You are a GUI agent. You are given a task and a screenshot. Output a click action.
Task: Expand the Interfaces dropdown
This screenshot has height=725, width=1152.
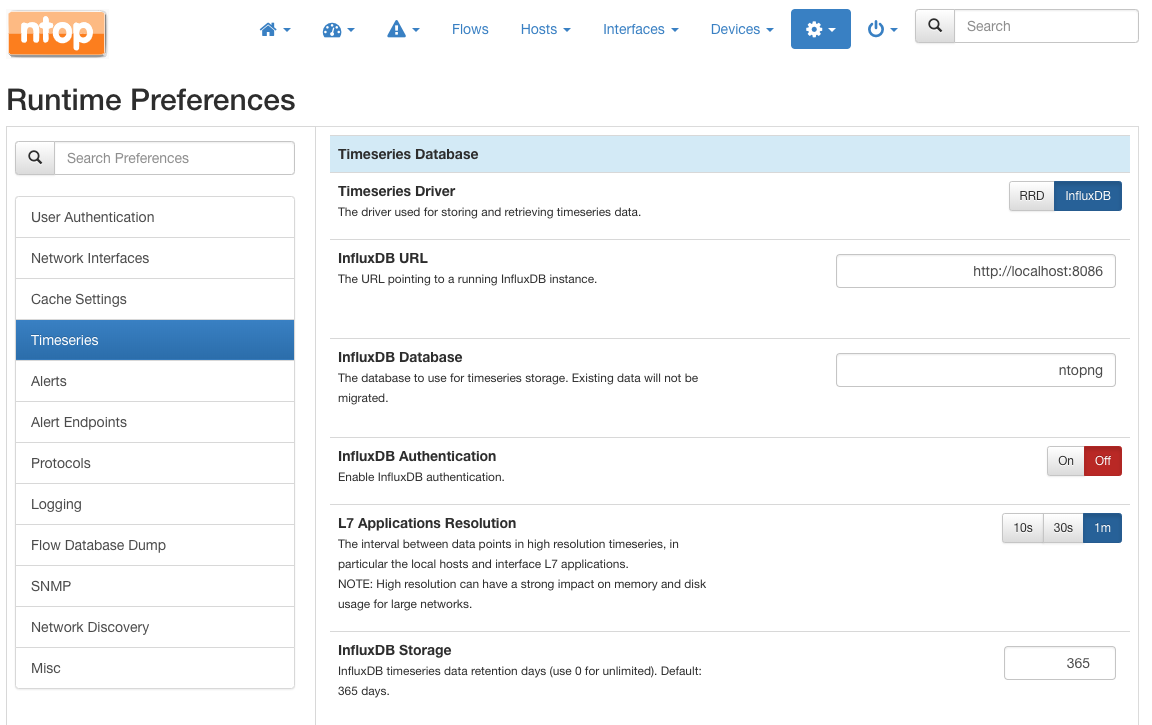coord(641,29)
